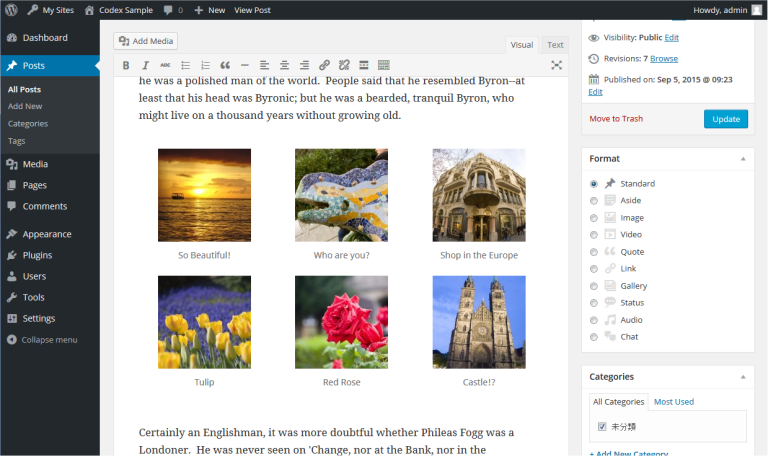Image resolution: width=768 pixels, height=456 pixels.
Task: Apply blockquote formatting
Action: pos(225,65)
